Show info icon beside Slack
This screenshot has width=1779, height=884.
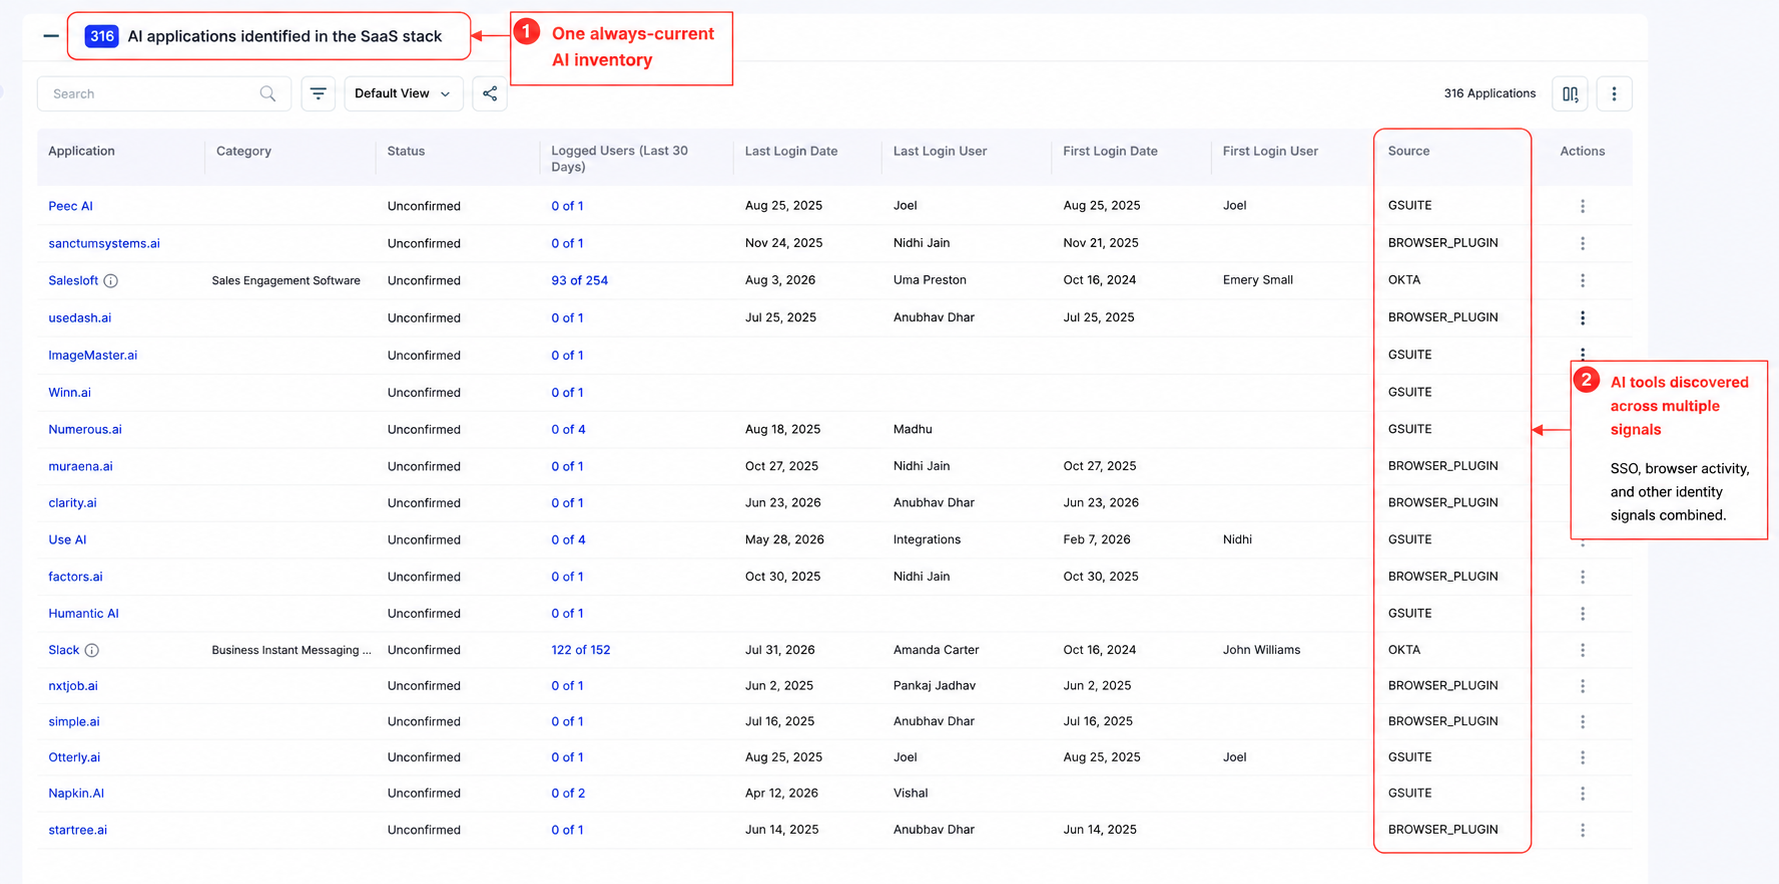[x=92, y=650]
